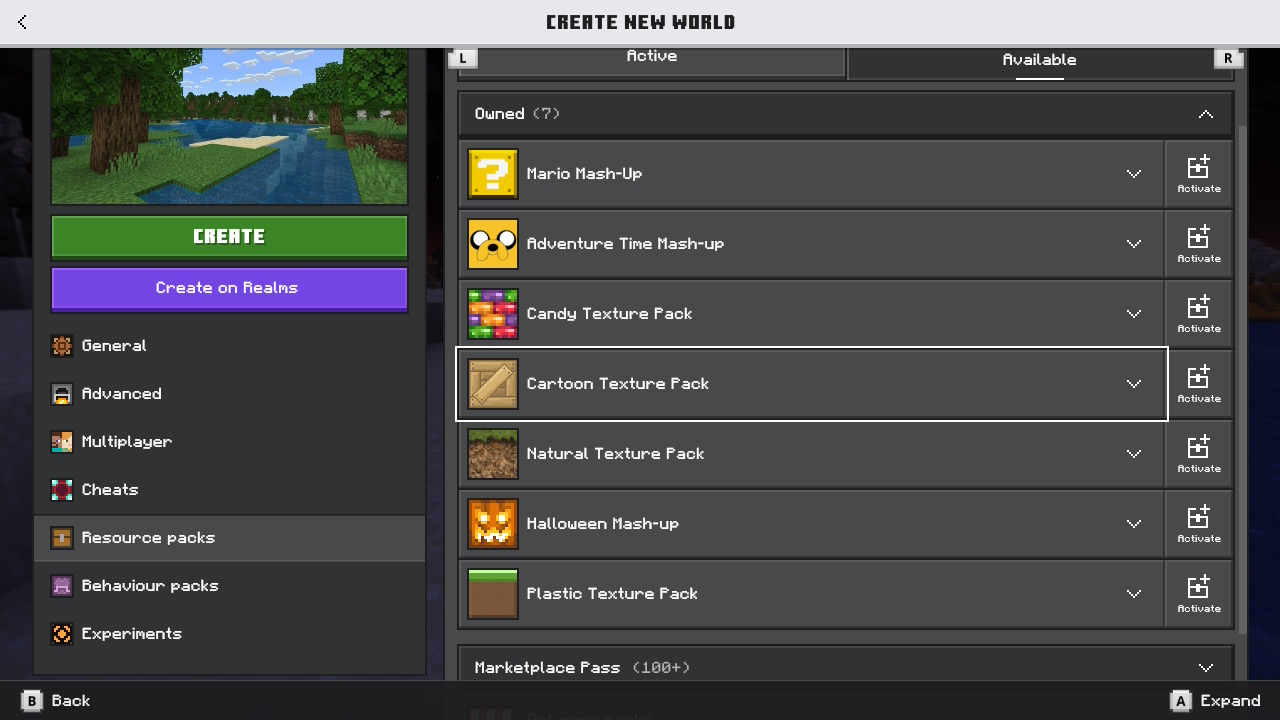Click the green Create button
Viewport: 1280px width, 720px height.
tap(229, 237)
